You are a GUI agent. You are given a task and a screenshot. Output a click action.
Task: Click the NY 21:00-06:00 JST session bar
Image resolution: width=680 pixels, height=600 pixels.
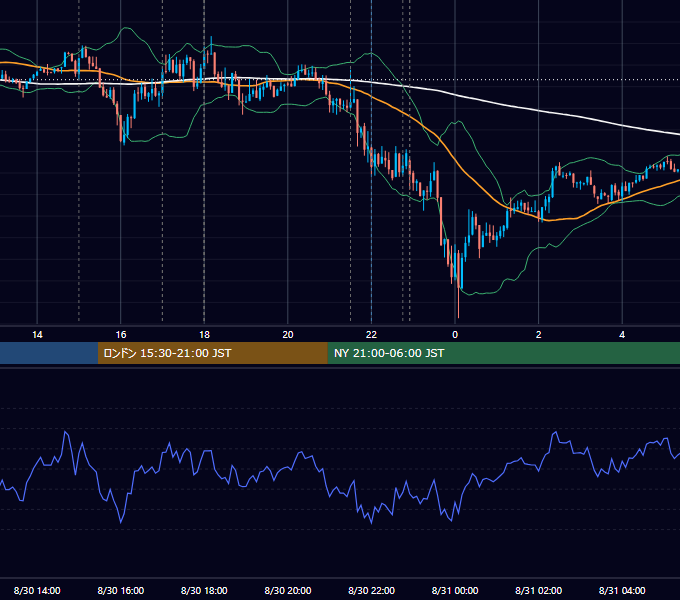tap(503, 353)
